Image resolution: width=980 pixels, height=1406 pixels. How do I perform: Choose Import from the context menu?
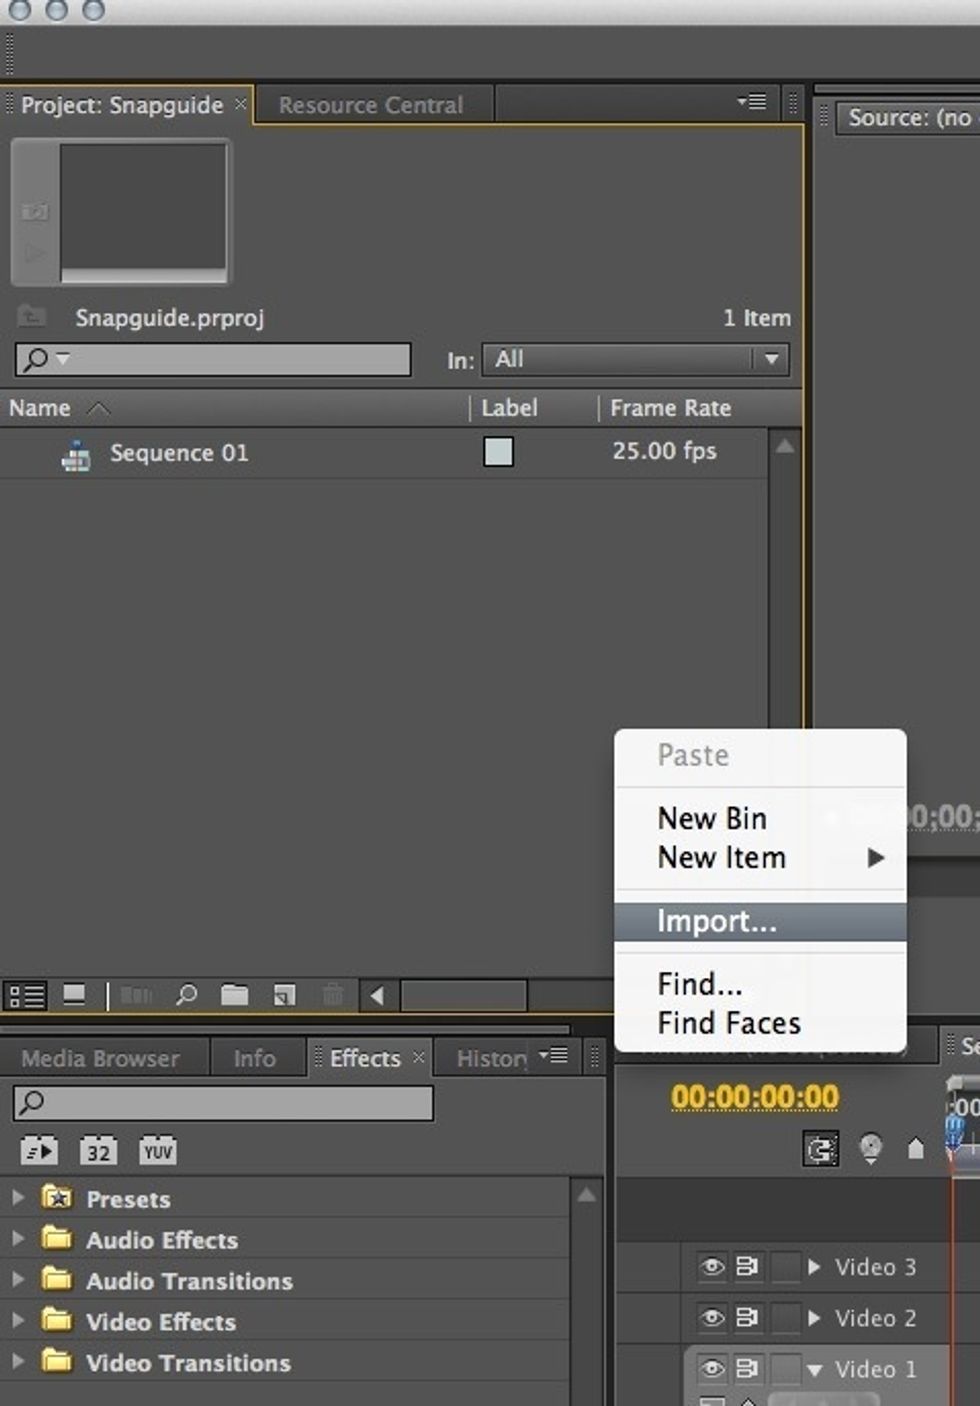pyautogui.click(x=716, y=921)
